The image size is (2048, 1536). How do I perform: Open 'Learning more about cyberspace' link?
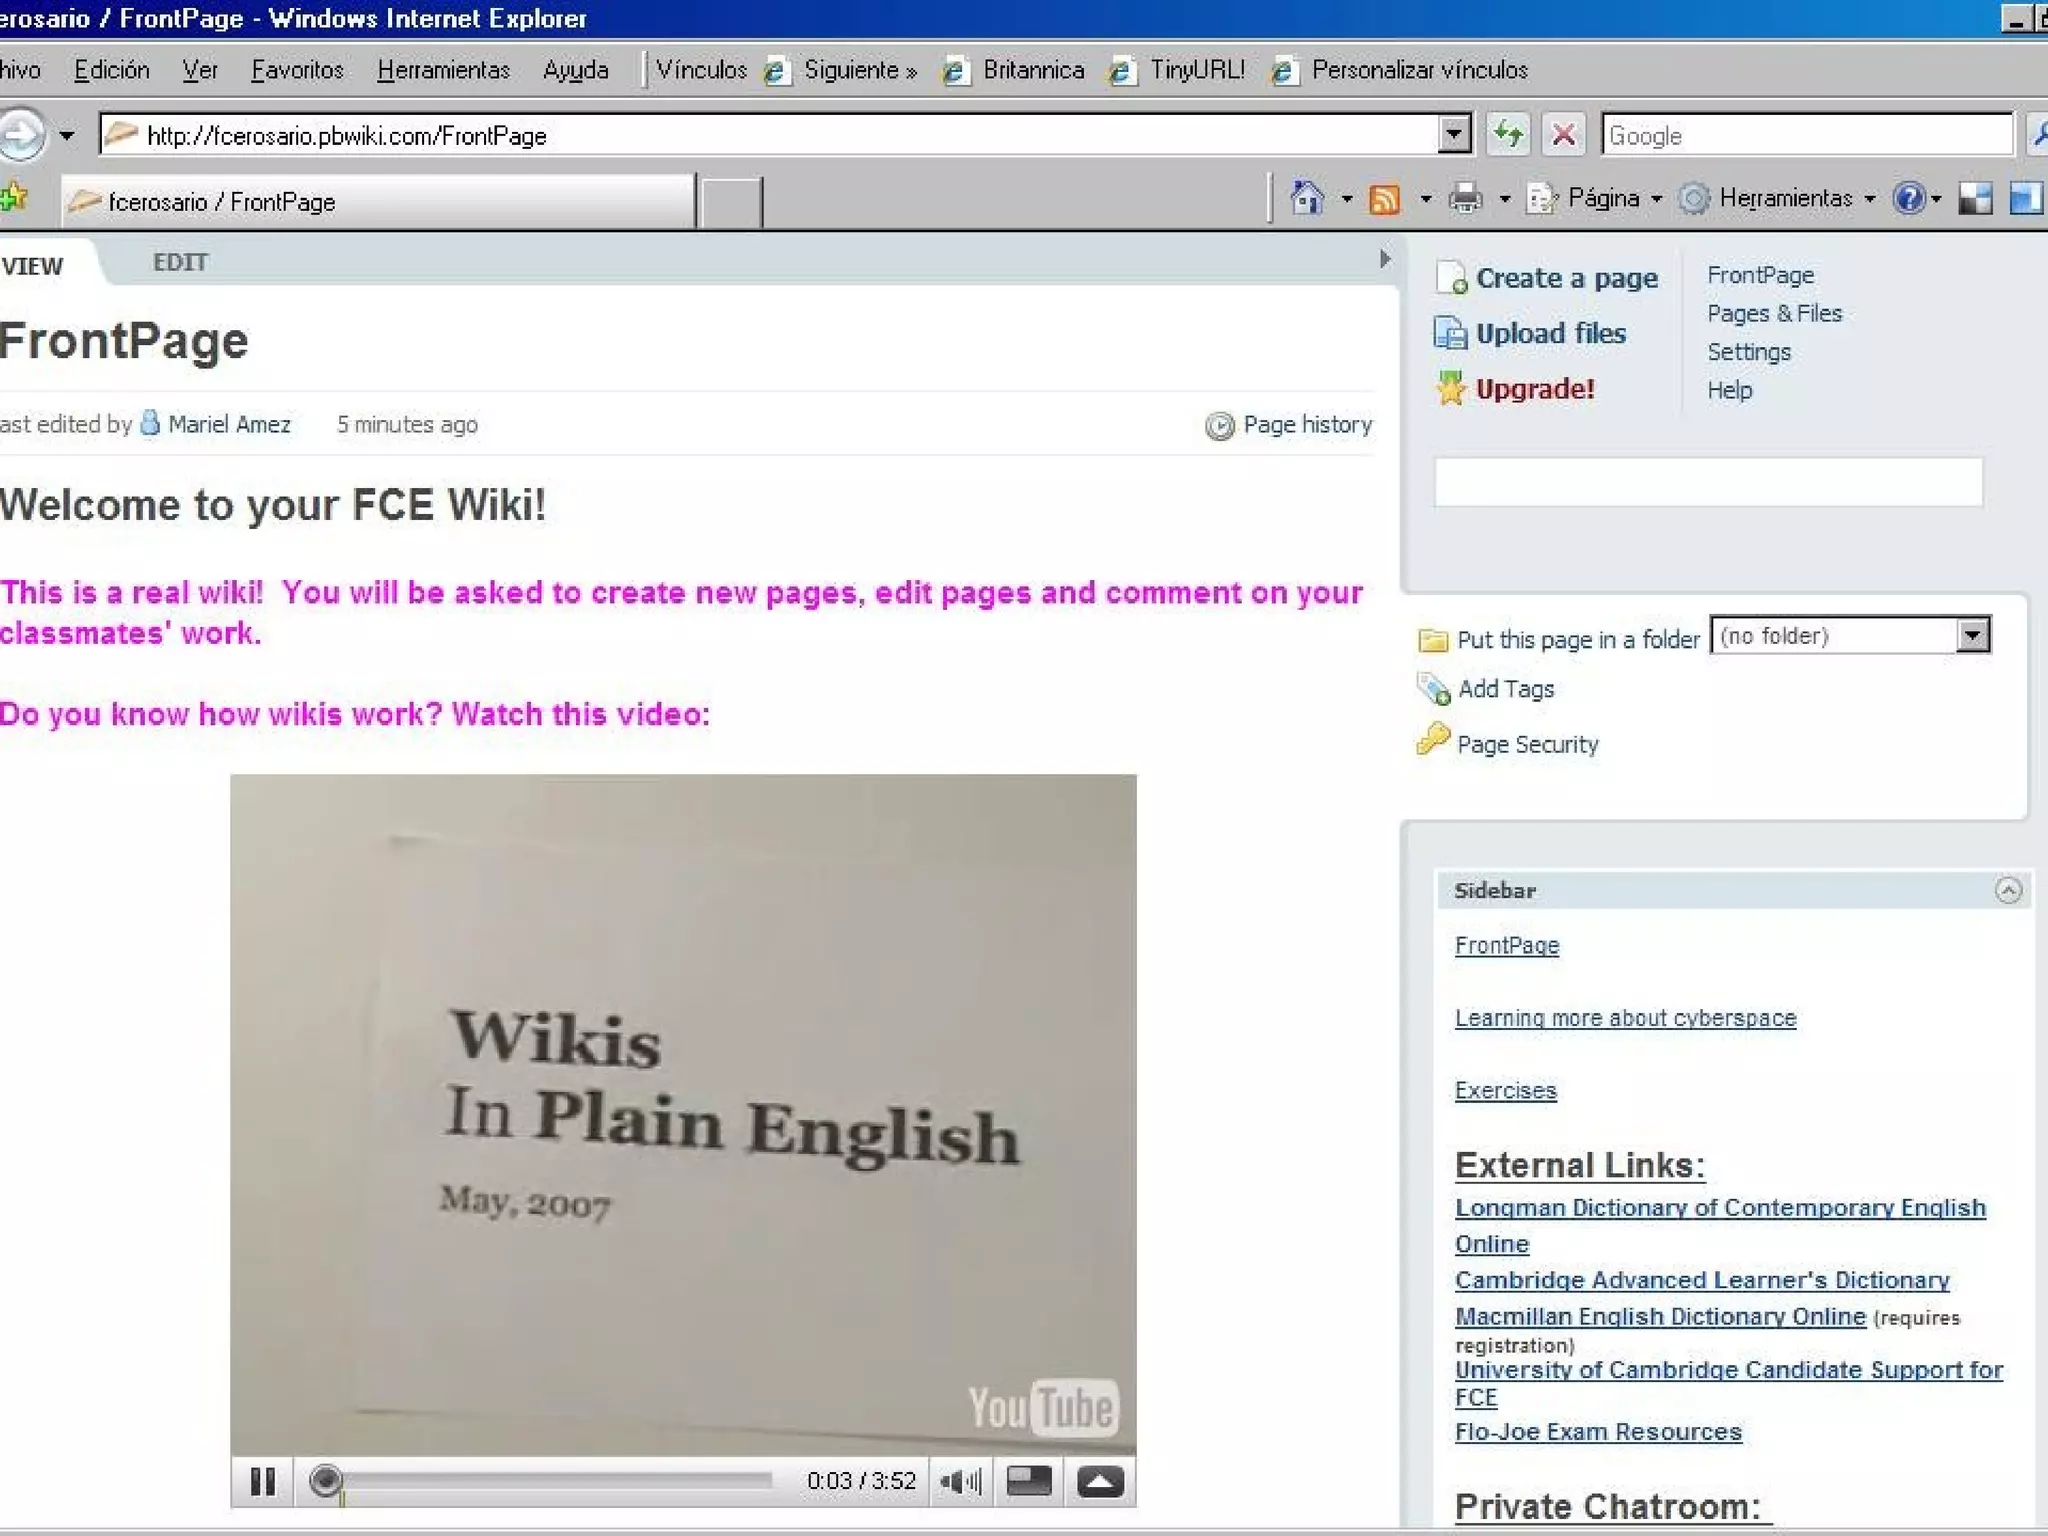point(1625,1018)
